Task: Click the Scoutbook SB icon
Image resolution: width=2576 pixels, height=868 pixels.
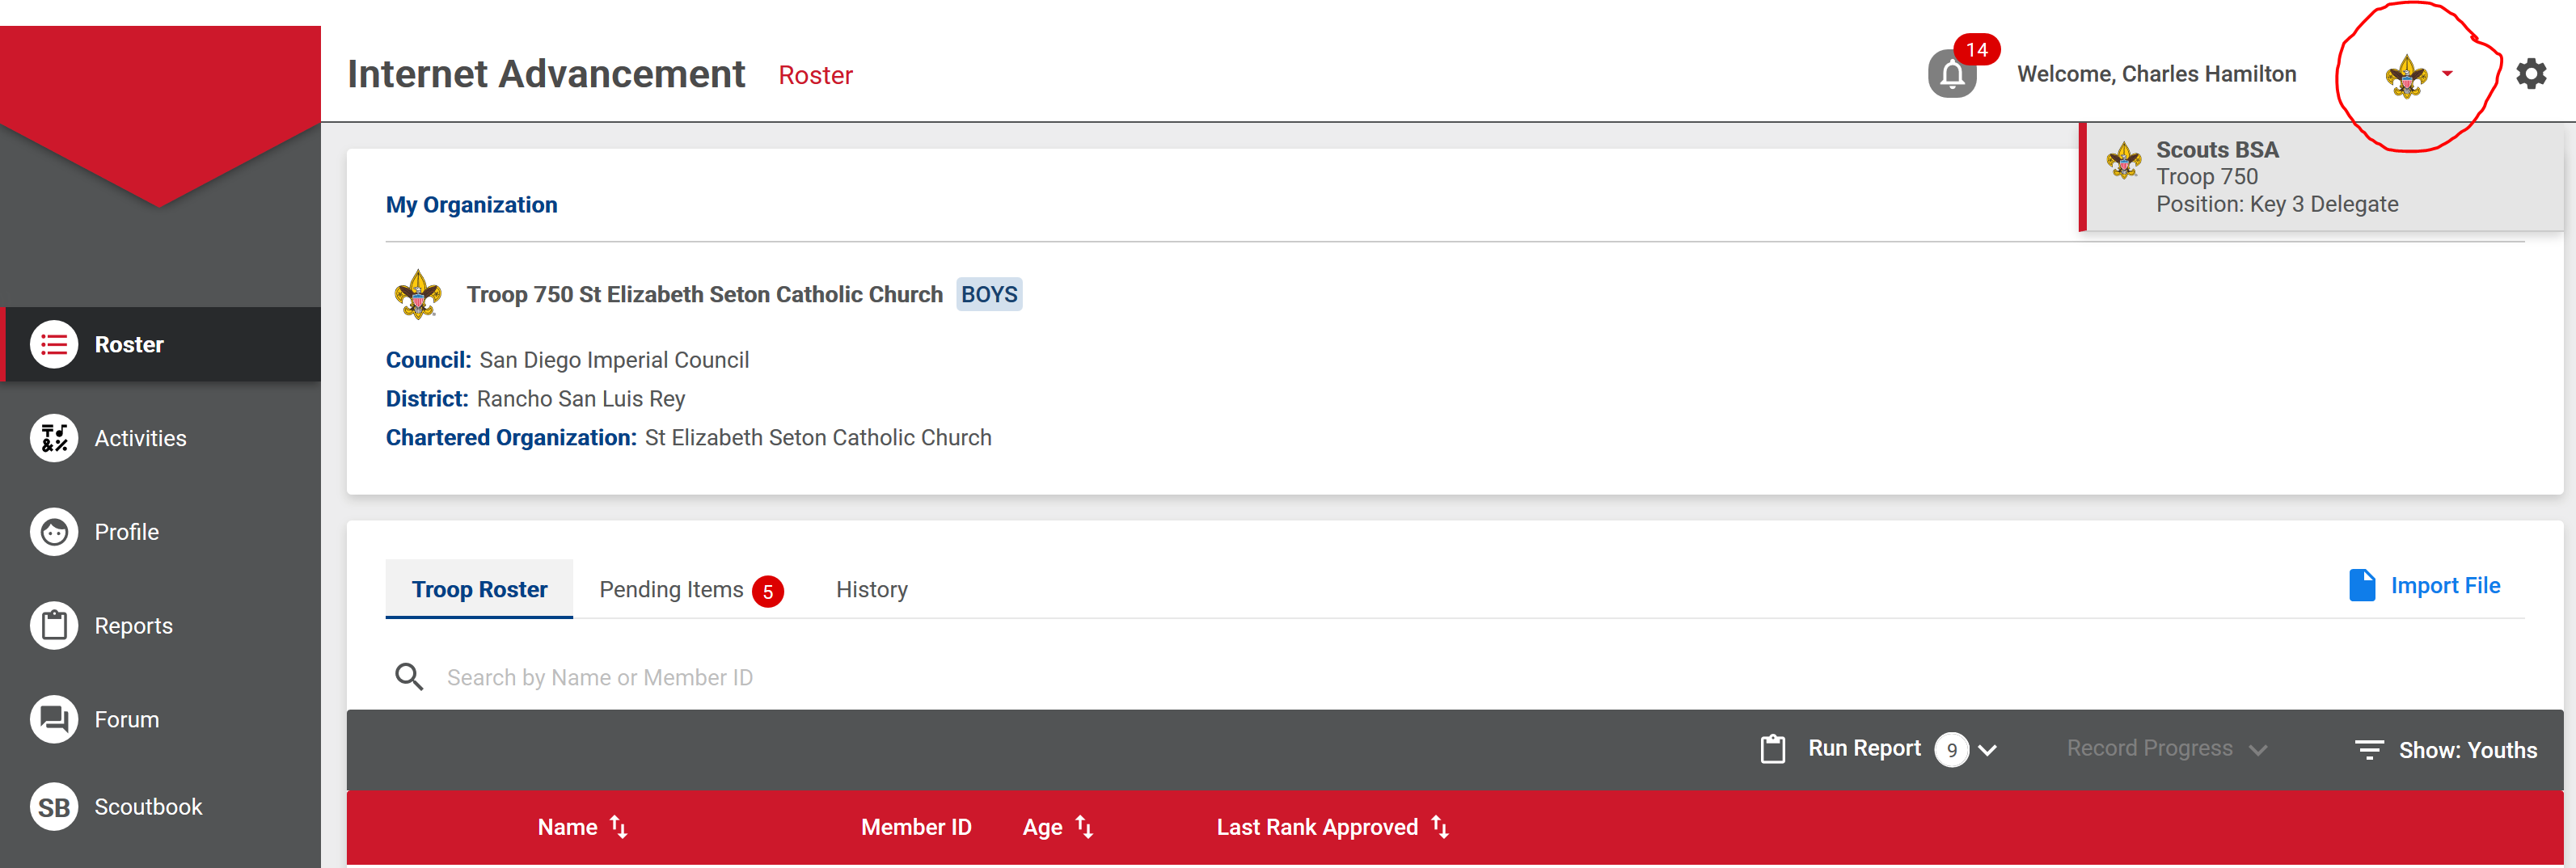Action: tap(54, 807)
